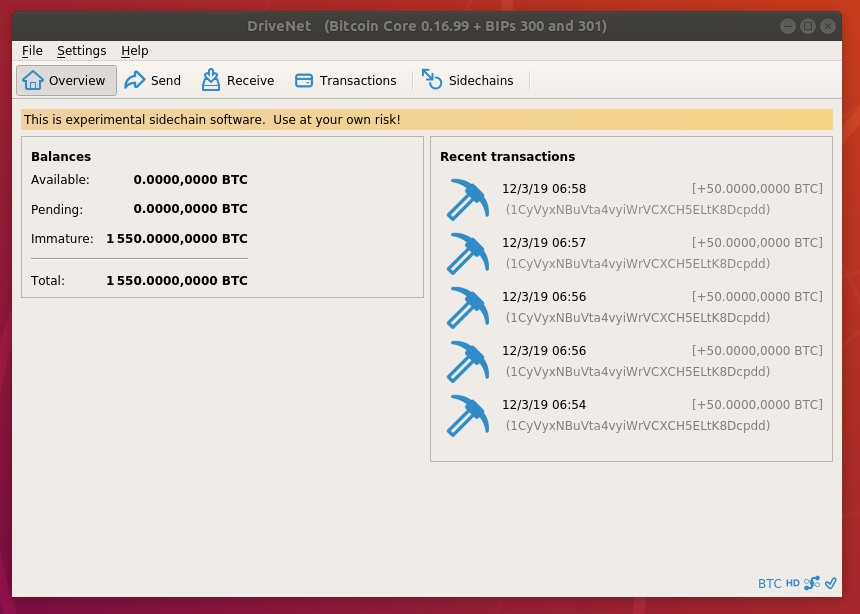Image resolution: width=860 pixels, height=614 pixels.
Task: Click the amount of the 06:58 transaction
Action: [757, 189]
